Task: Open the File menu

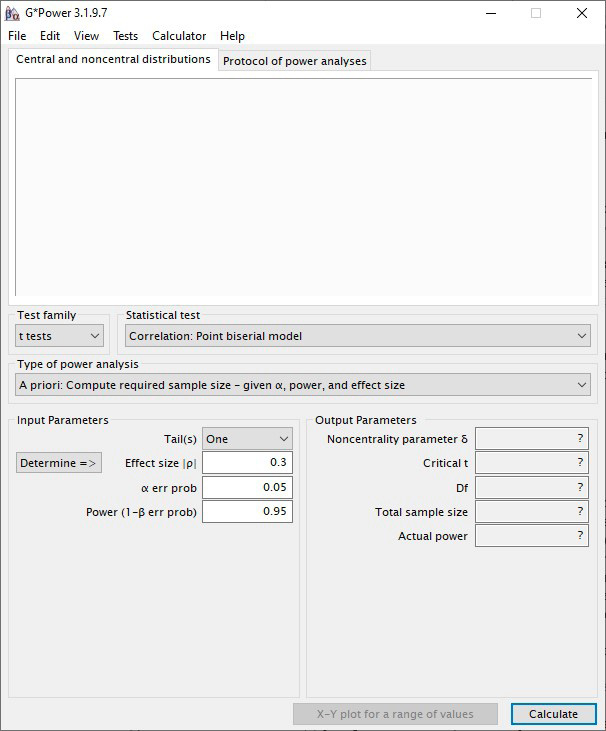Action: point(17,36)
